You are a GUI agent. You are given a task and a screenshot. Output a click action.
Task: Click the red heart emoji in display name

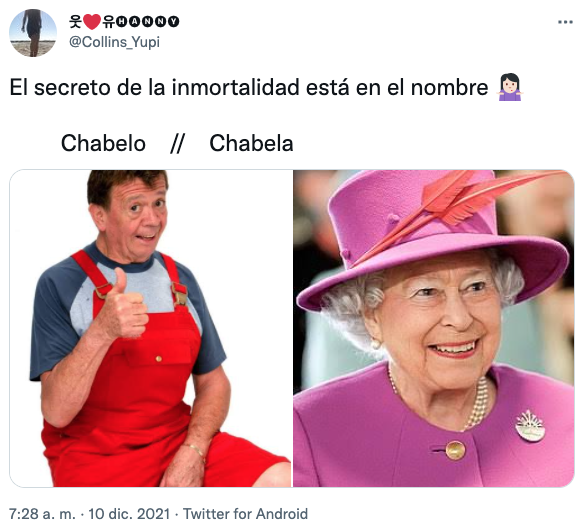pyautogui.click(x=92, y=22)
